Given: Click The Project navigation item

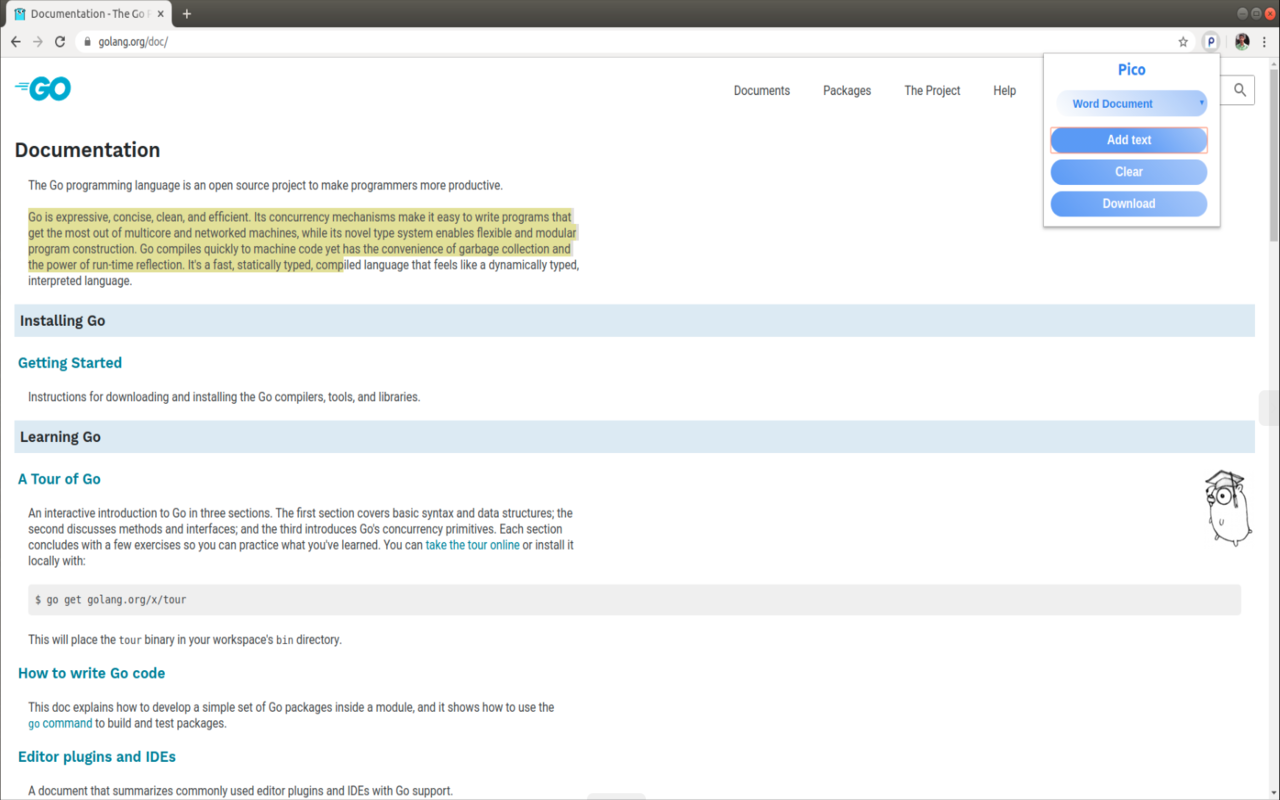Looking at the screenshot, I should [x=932, y=91].
